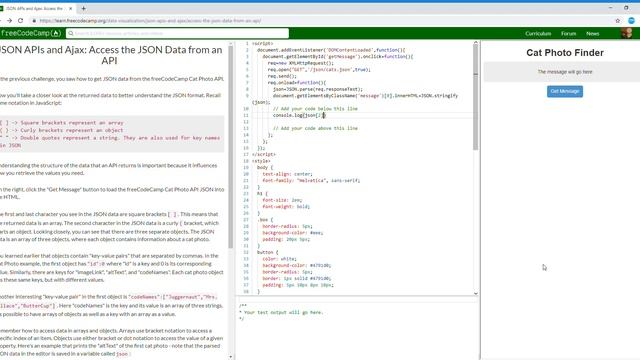Click the search magnifier icon
The height and width of the screenshot is (360, 640).
pos(71,33)
